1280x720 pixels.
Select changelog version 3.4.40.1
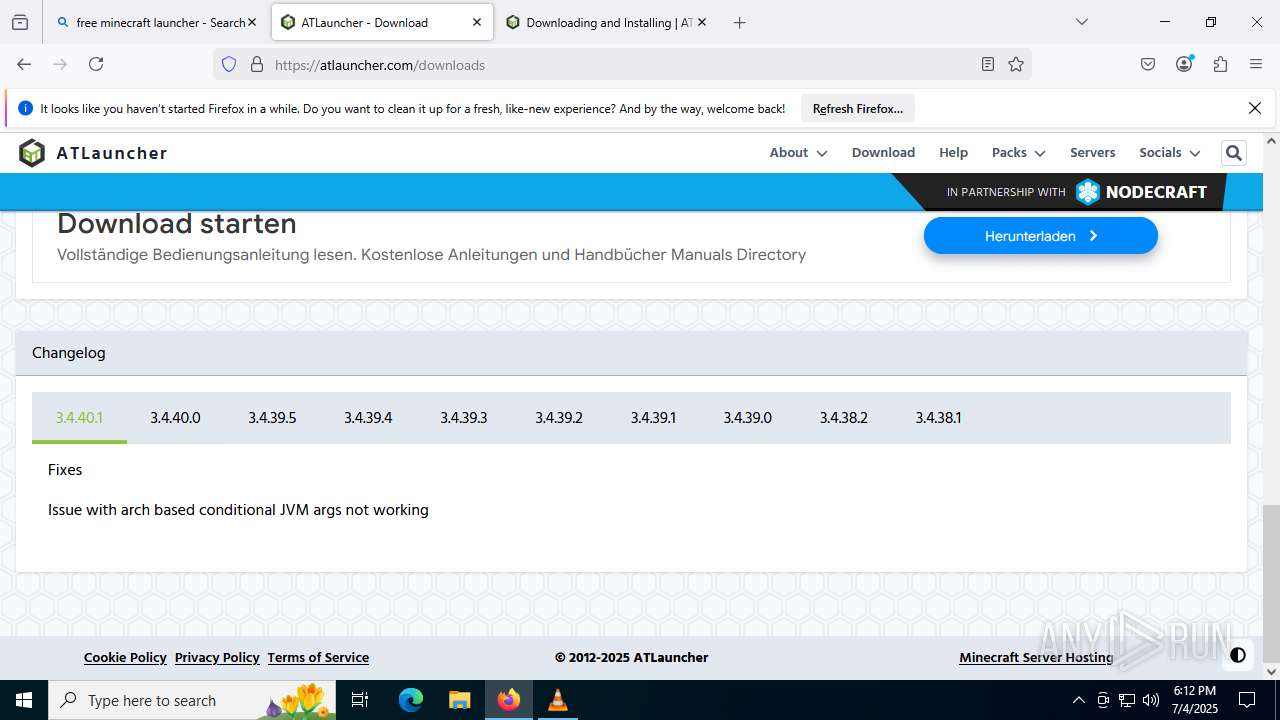[x=79, y=417]
